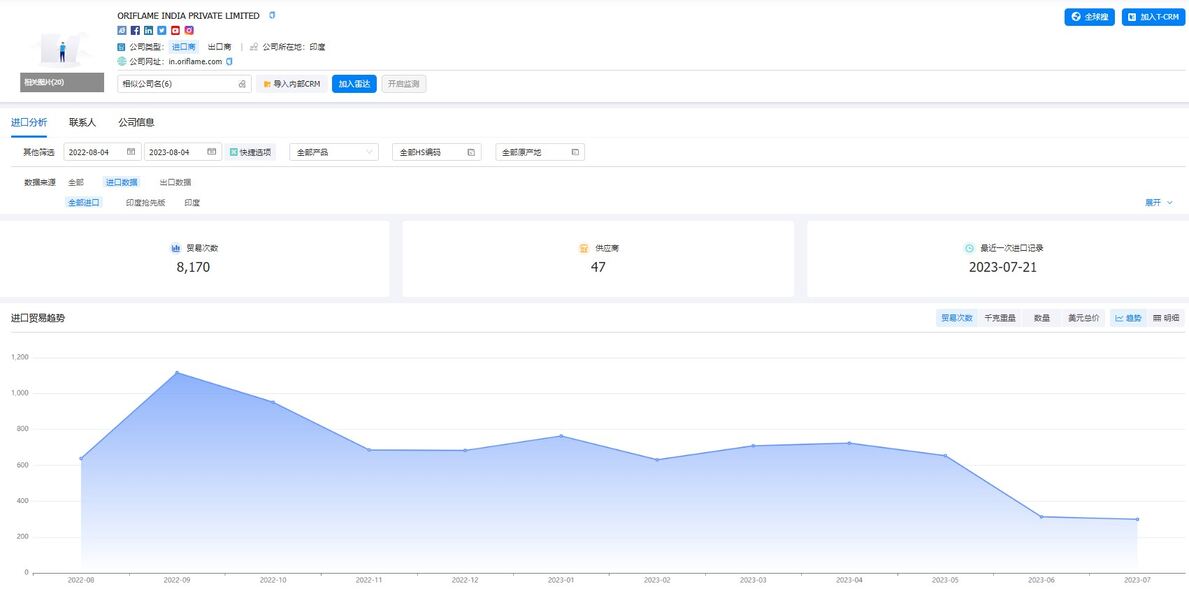Click the 加入雷达 button
This screenshot has width=1189, height=589.
pyautogui.click(x=354, y=84)
